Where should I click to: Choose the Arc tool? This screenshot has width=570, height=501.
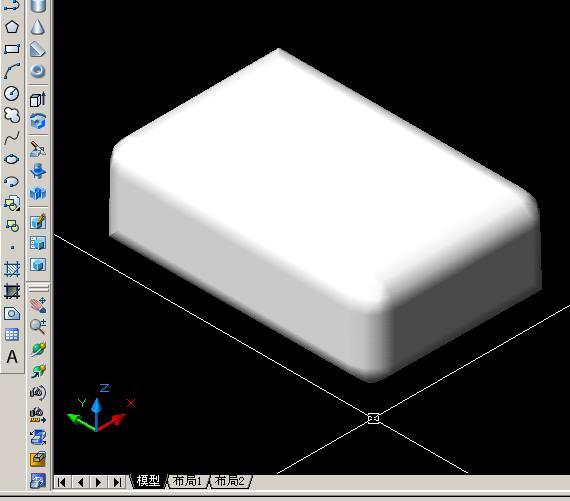click(12, 71)
